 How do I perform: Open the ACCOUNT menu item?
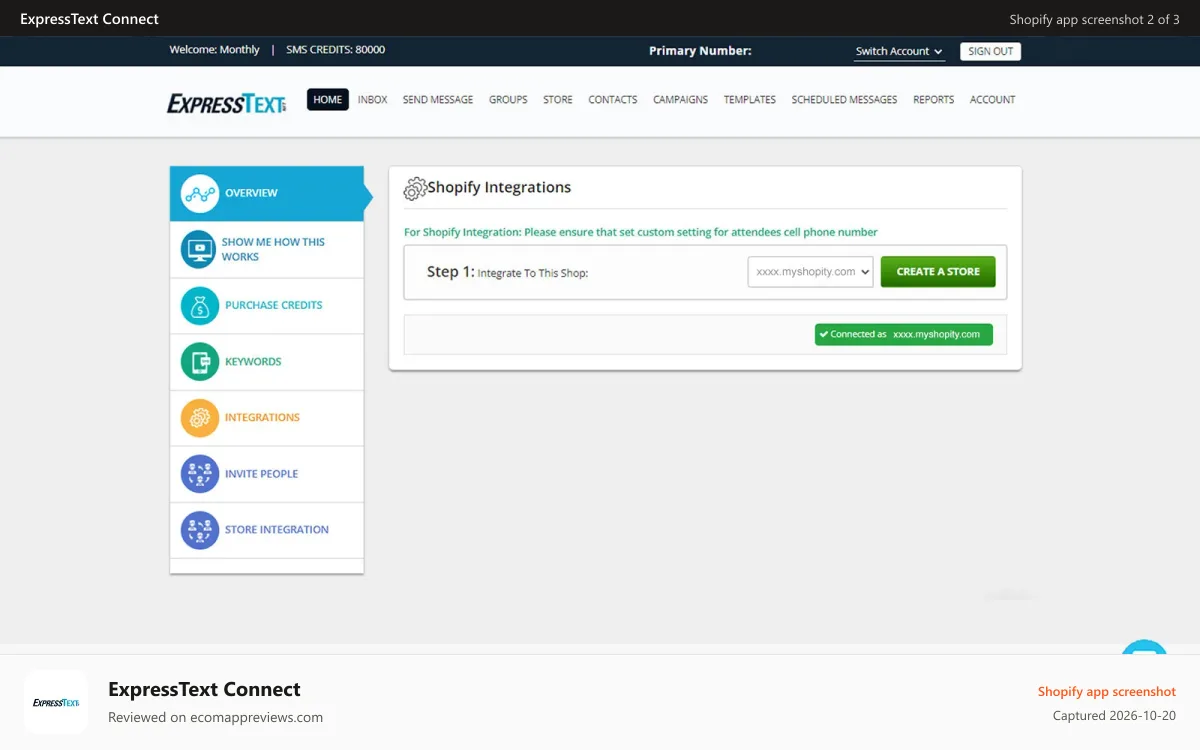pos(993,100)
